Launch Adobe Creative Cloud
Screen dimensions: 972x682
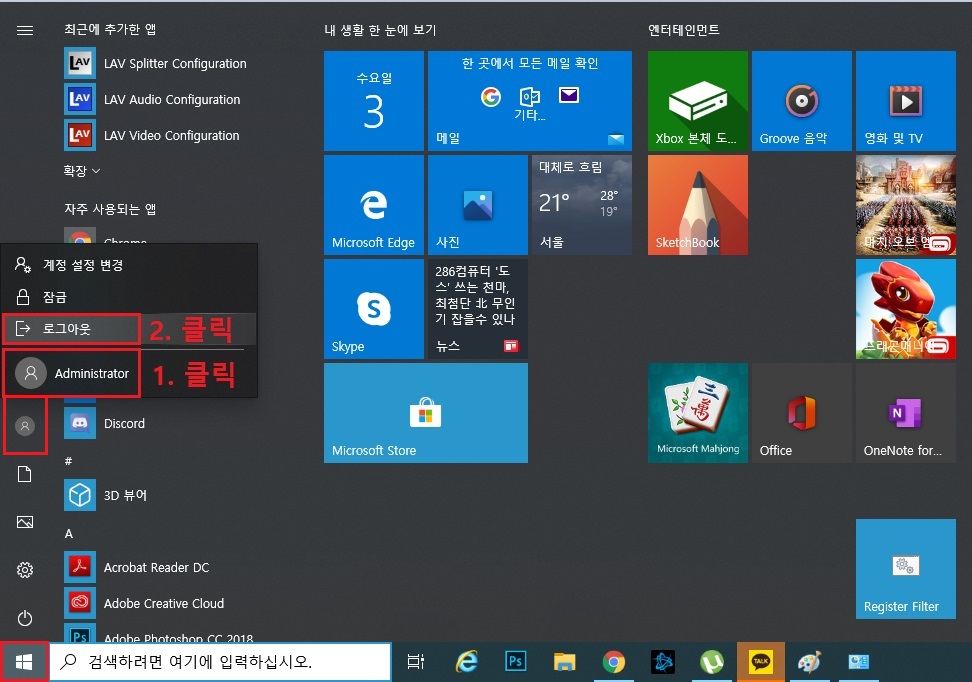tap(144, 603)
